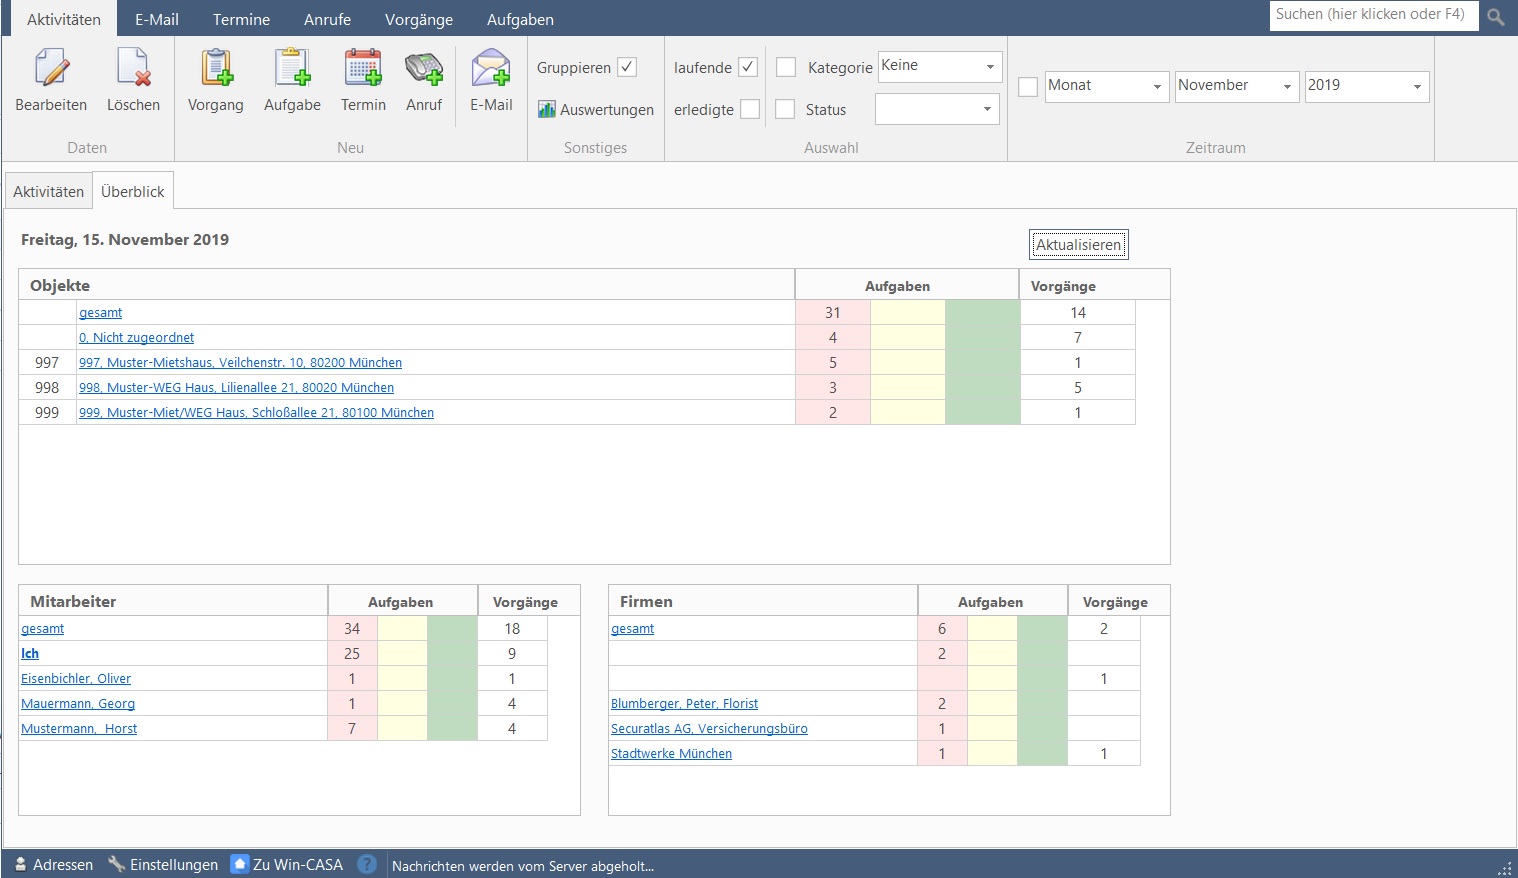Open gesamt link in Objekte table
Viewport: 1518px width, 878px height.
(x=101, y=313)
